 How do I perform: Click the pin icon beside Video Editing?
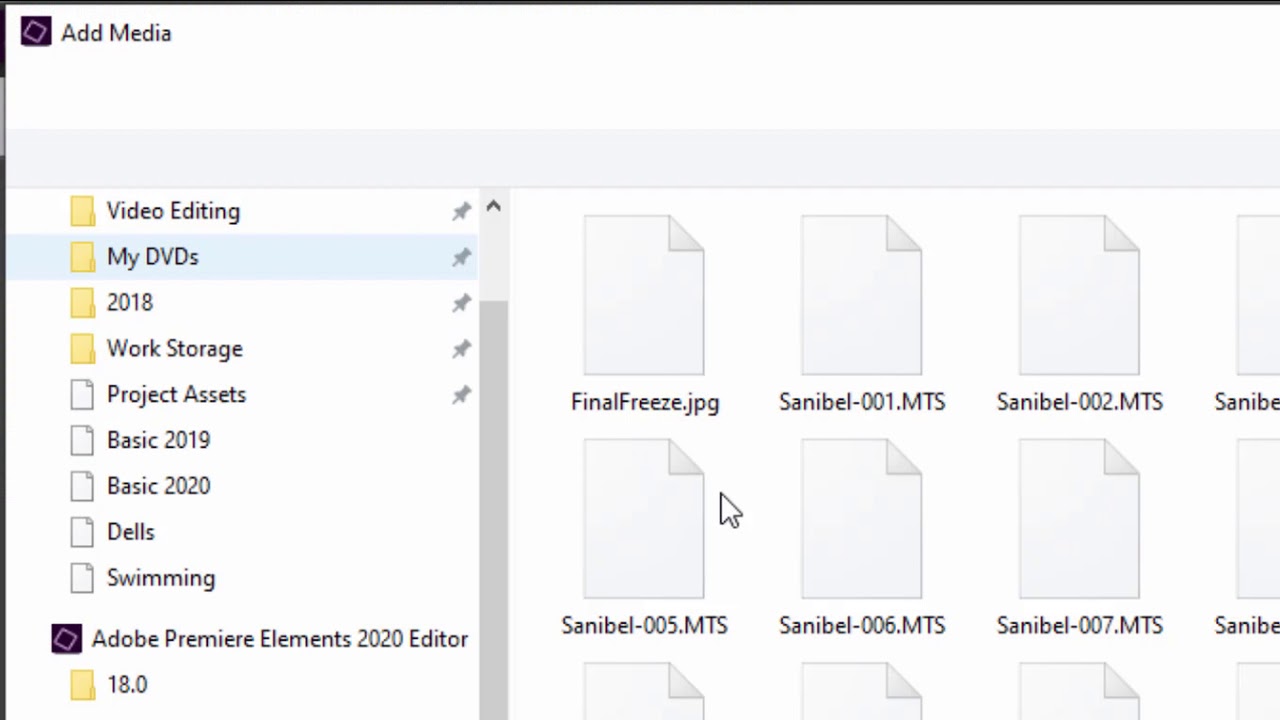pos(461,211)
